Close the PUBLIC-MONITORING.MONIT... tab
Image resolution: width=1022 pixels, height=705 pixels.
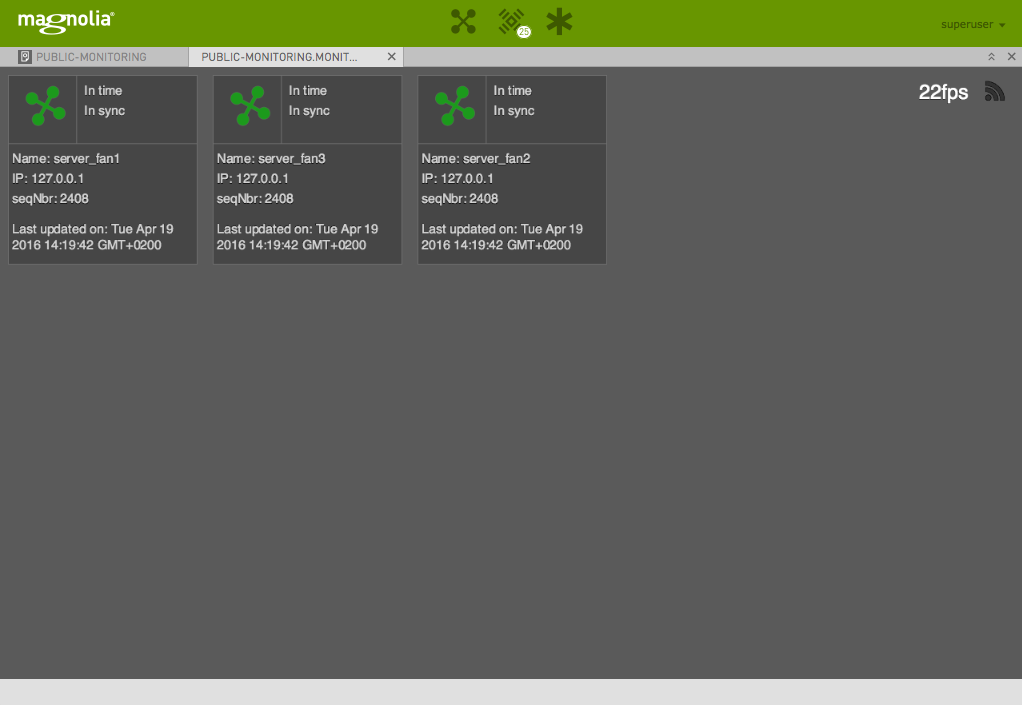tap(392, 57)
